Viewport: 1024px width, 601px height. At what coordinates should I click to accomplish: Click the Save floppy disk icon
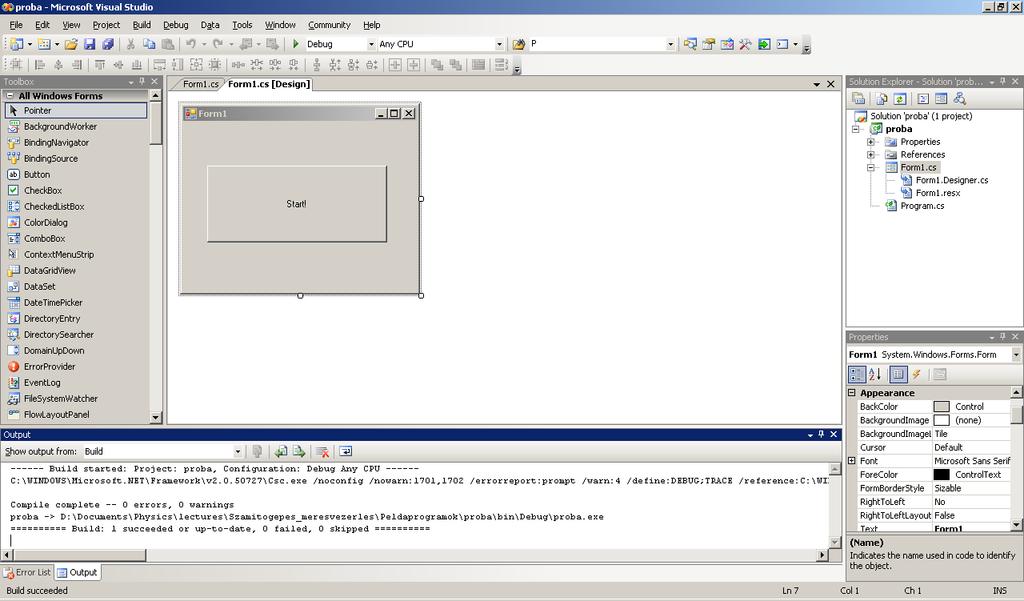pyautogui.click(x=89, y=44)
